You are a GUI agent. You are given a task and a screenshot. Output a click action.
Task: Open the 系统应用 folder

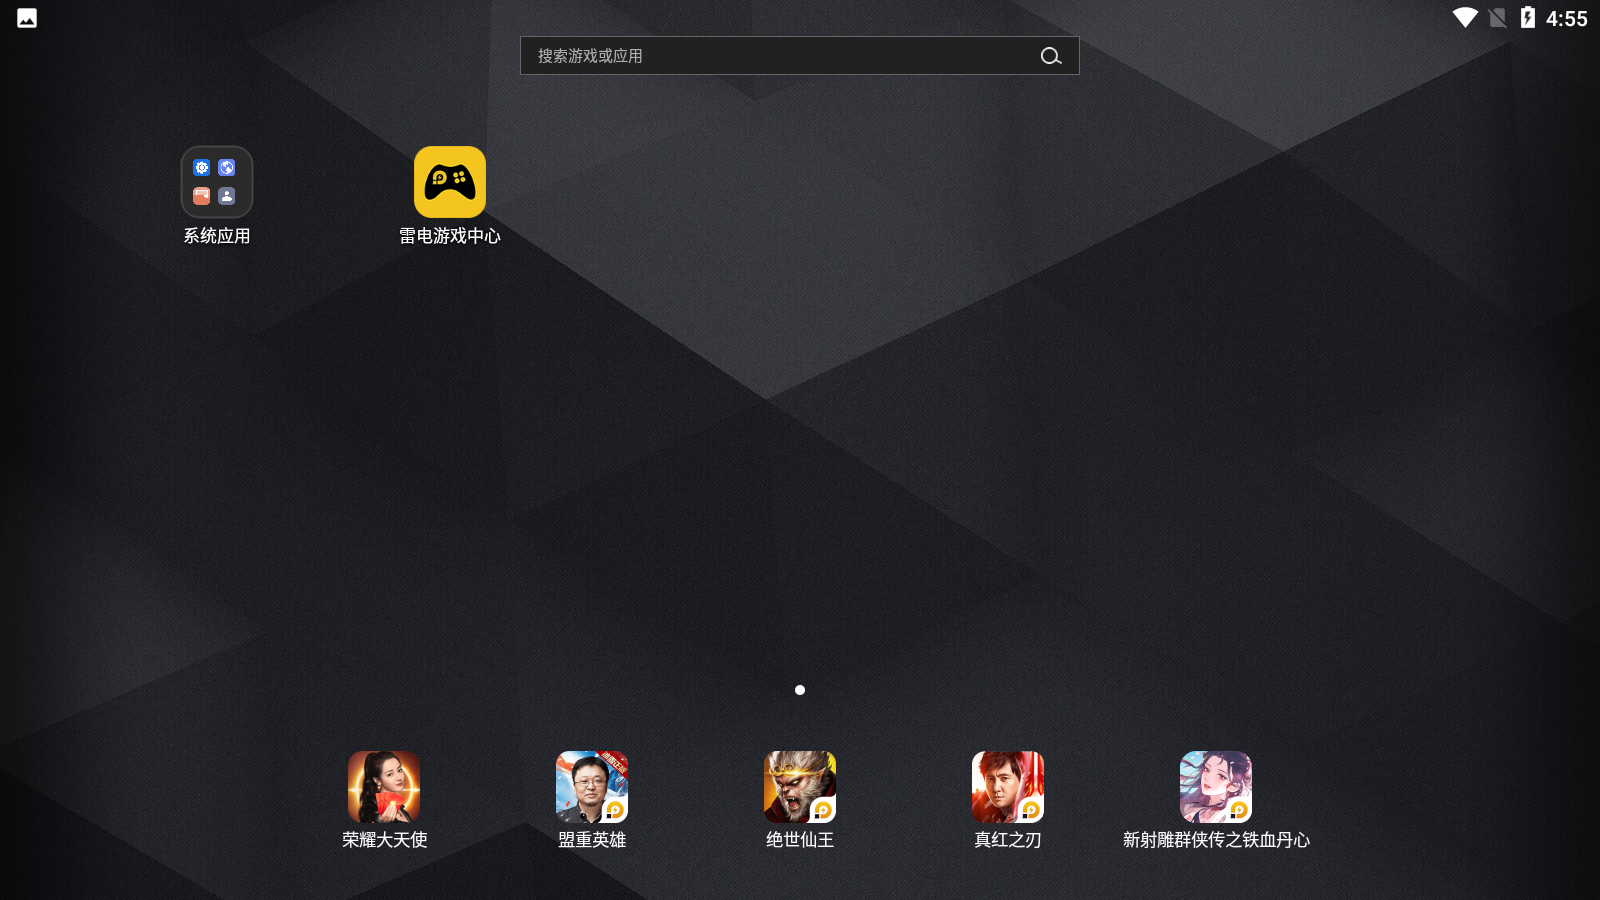pos(217,182)
